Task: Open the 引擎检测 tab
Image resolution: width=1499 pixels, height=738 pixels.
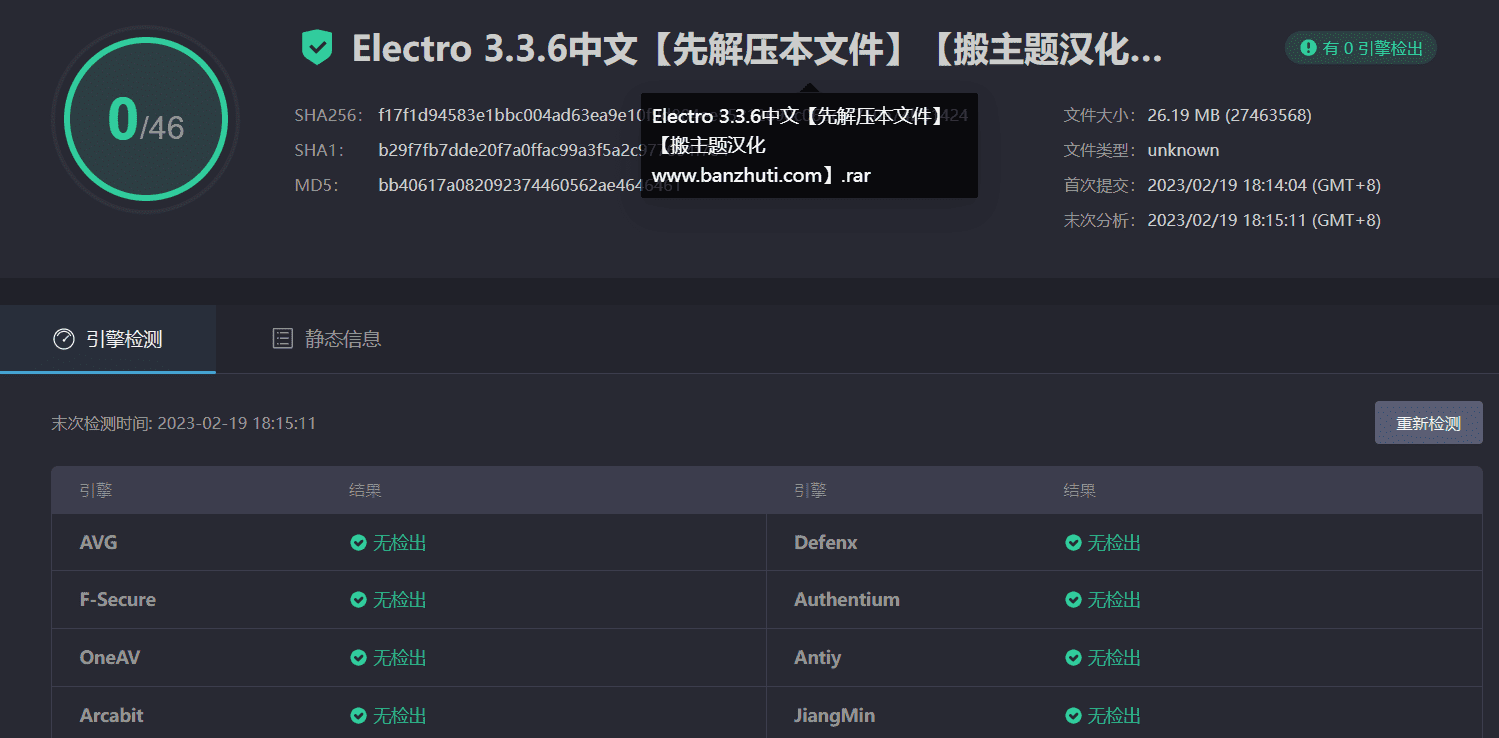Action: coord(108,339)
